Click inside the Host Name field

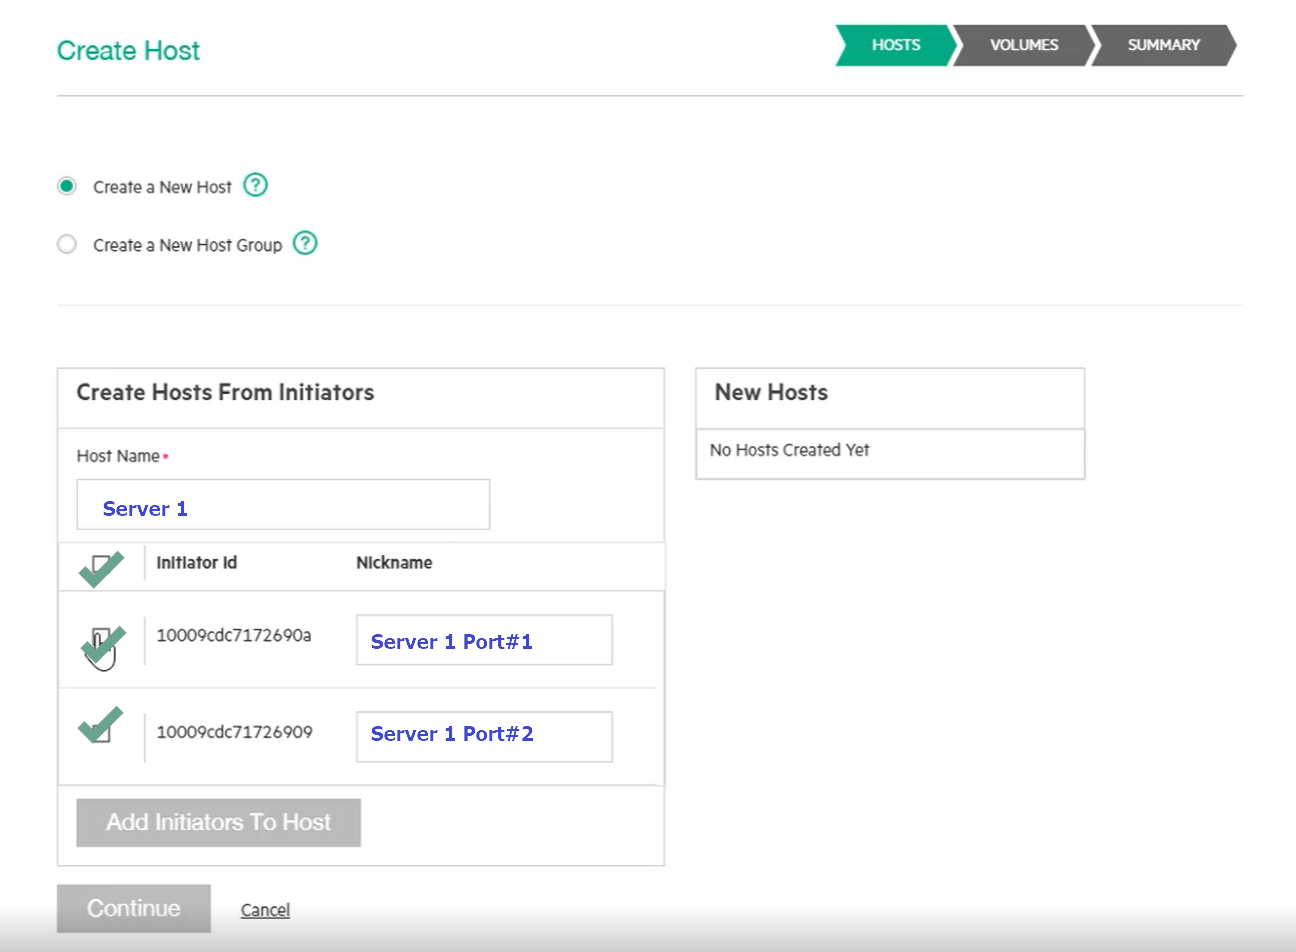283,505
